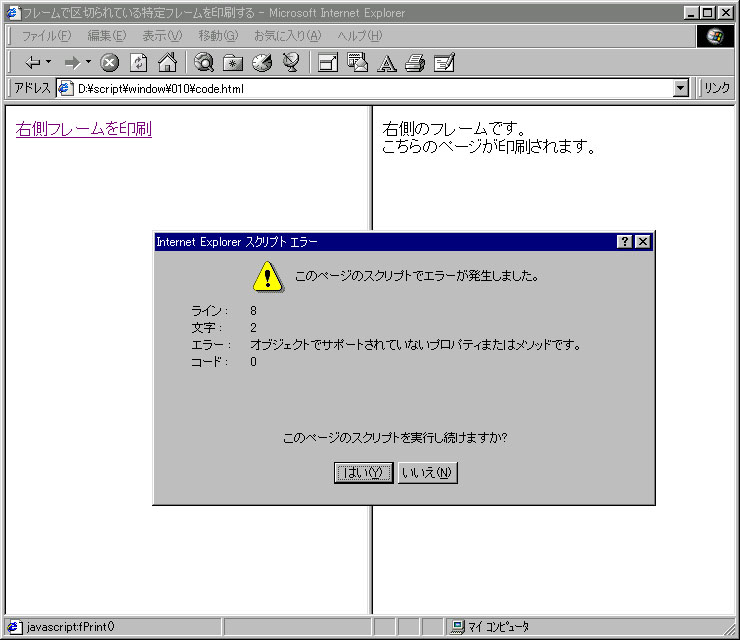Open the 編集(E) menu
This screenshot has width=740, height=640.
pyautogui.click(x=107, y=36)
